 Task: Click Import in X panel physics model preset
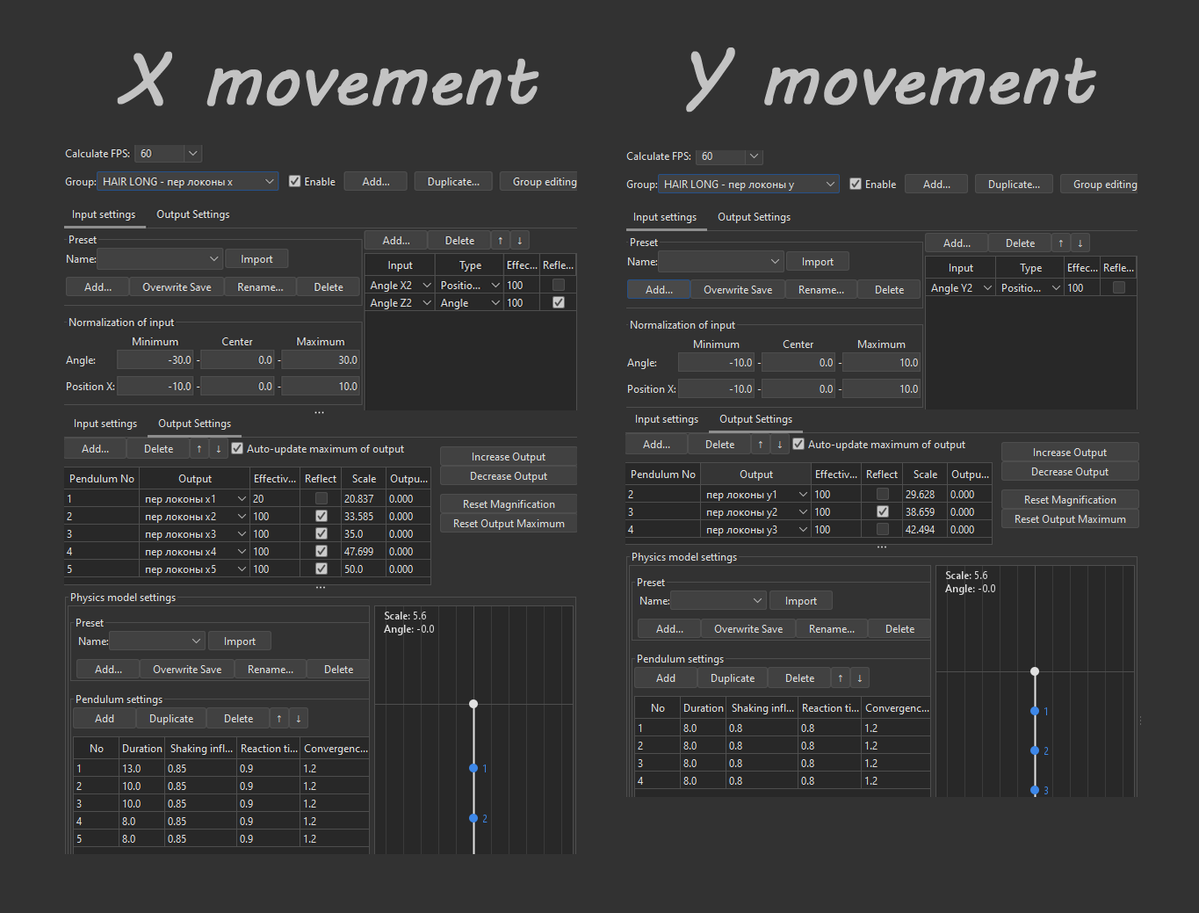click(x=239, y=642)
